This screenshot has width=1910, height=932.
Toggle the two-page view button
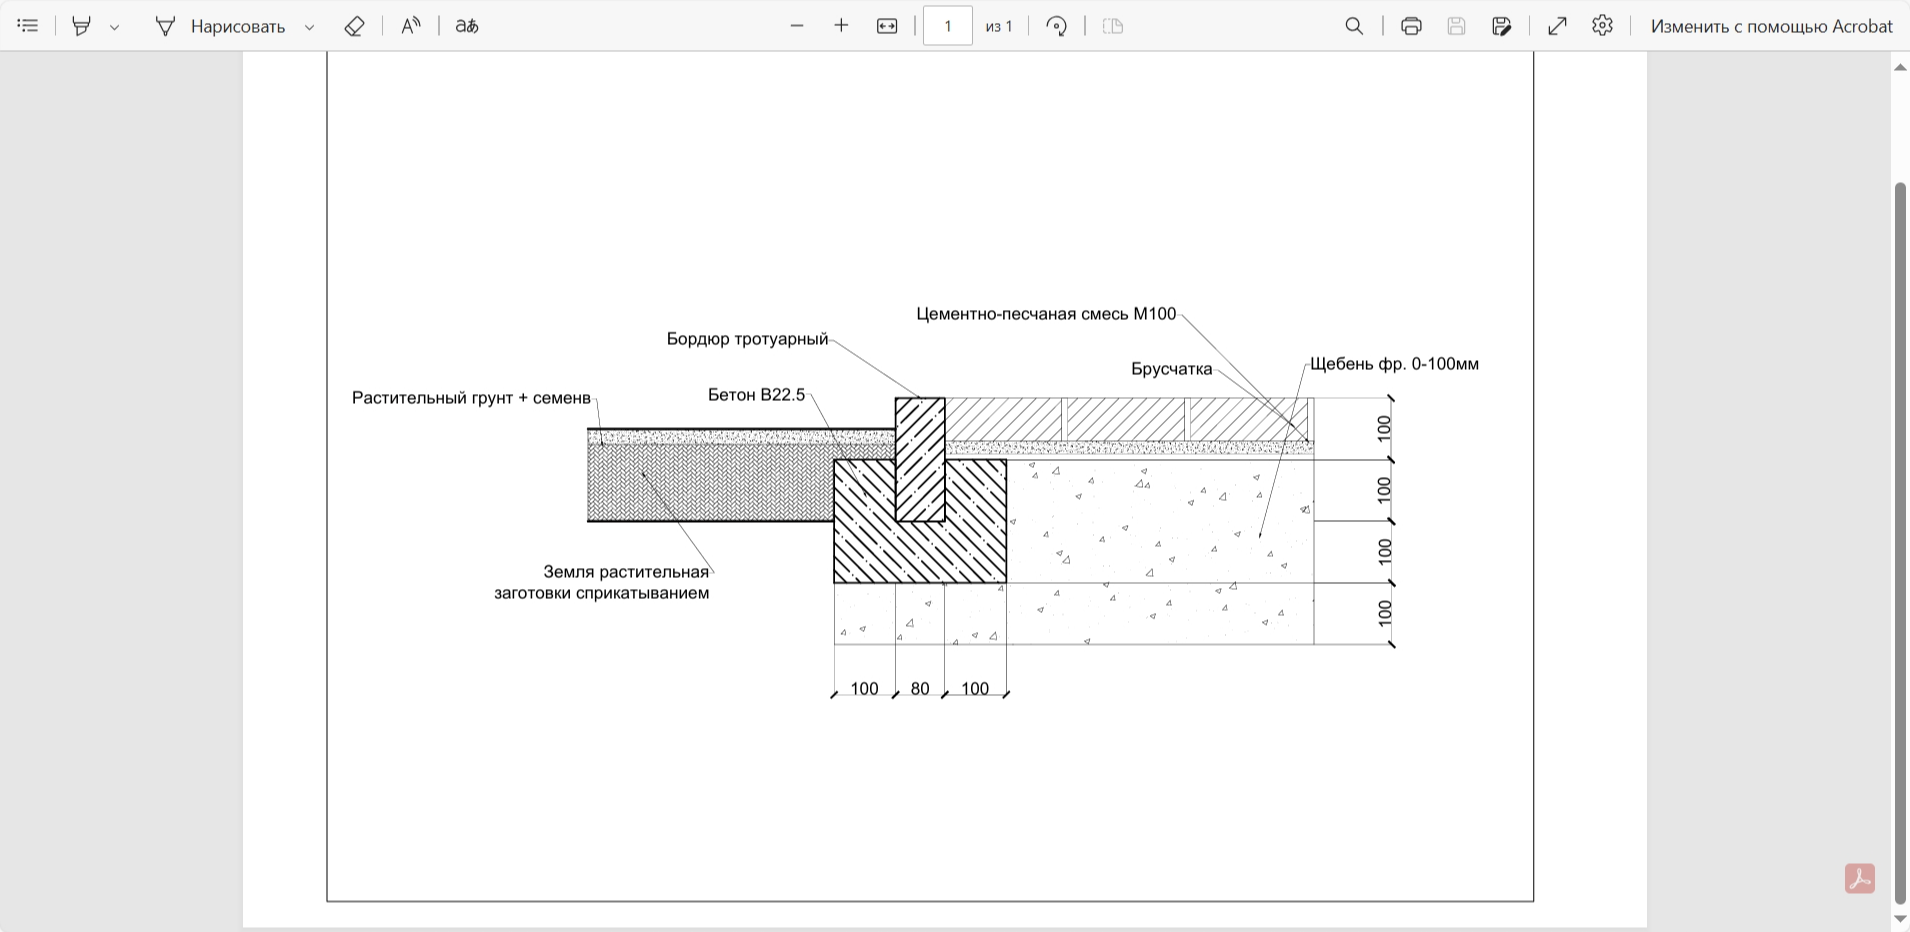pos(1113,26)
